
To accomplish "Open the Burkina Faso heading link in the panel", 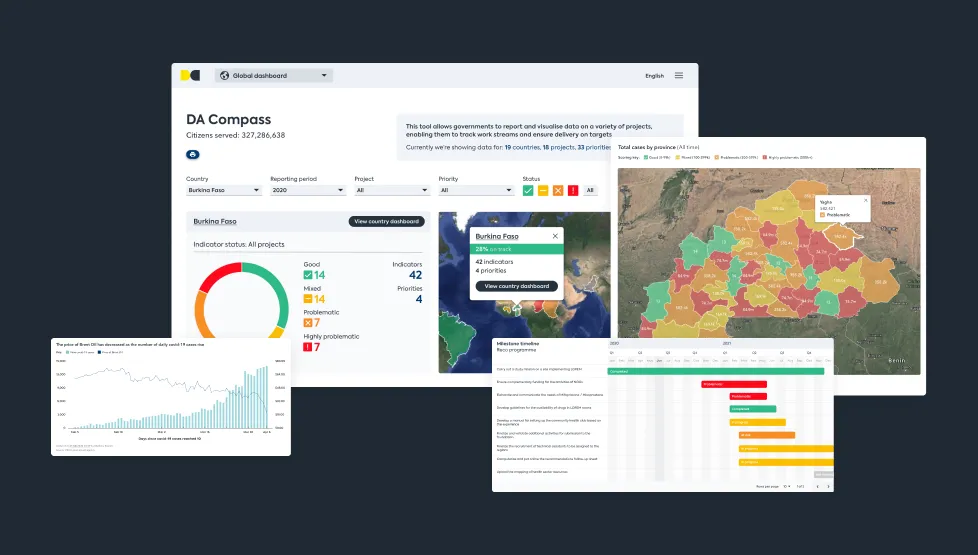I will (x=215, y=221).
